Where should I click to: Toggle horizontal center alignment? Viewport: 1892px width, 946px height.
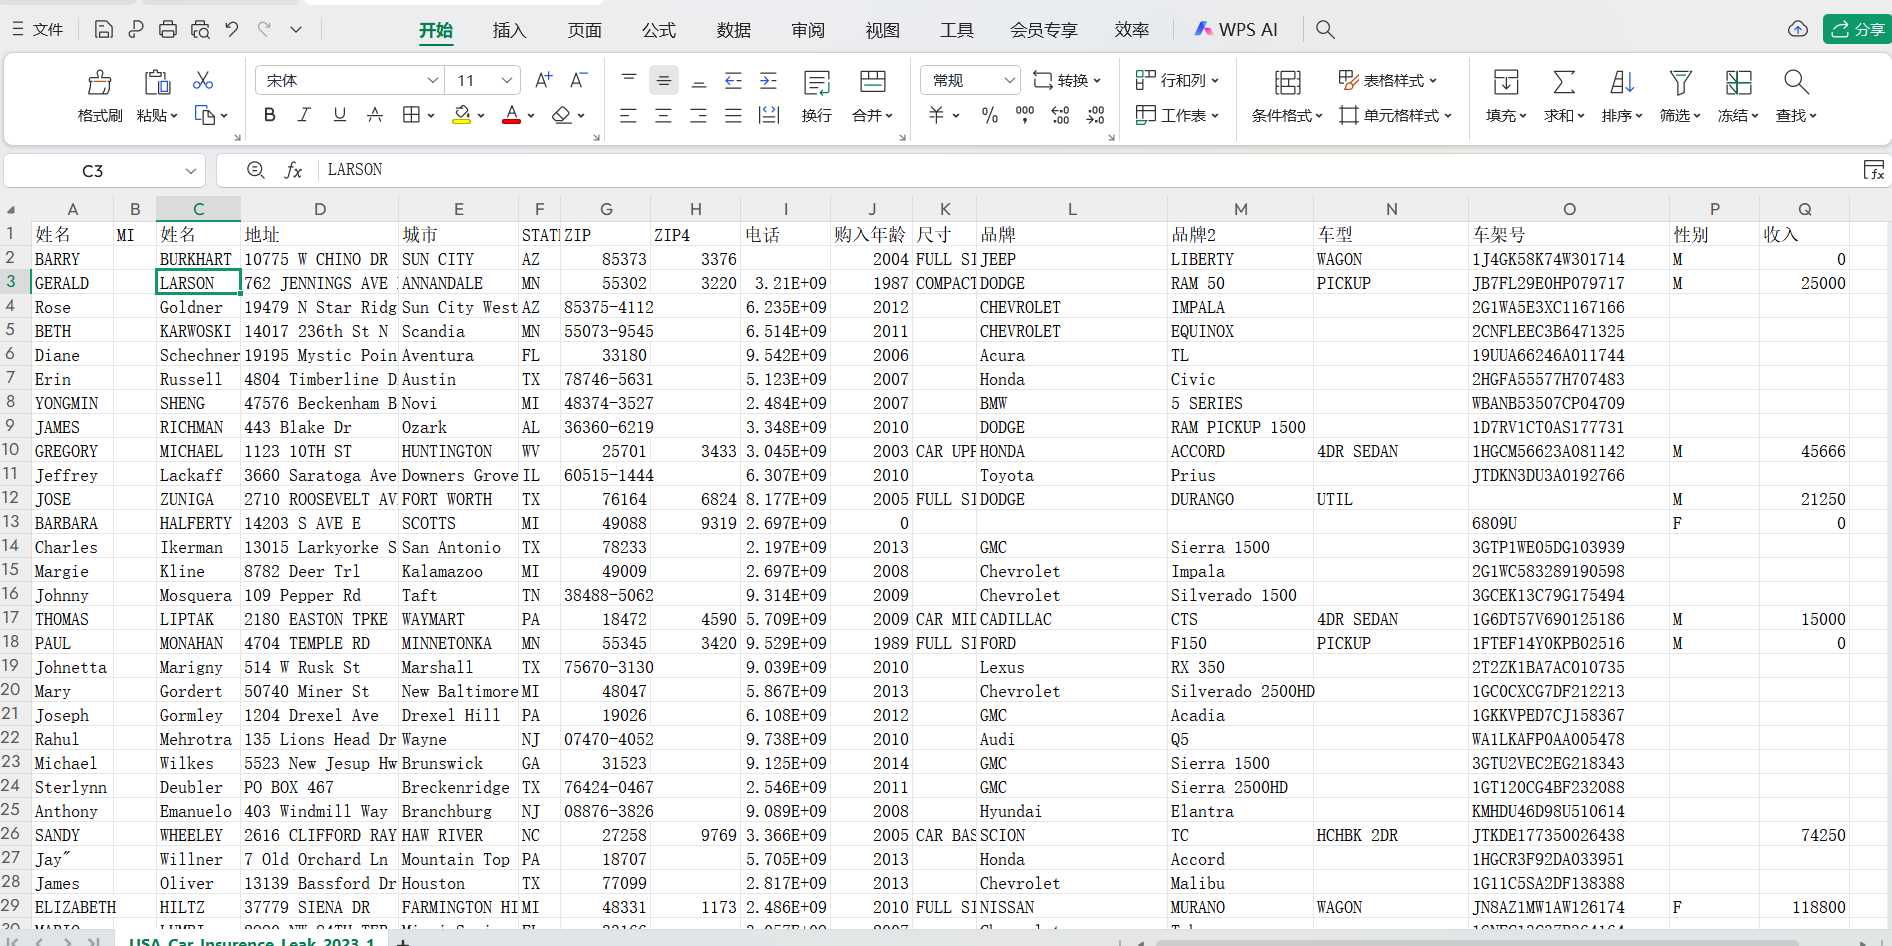point(663,115)
